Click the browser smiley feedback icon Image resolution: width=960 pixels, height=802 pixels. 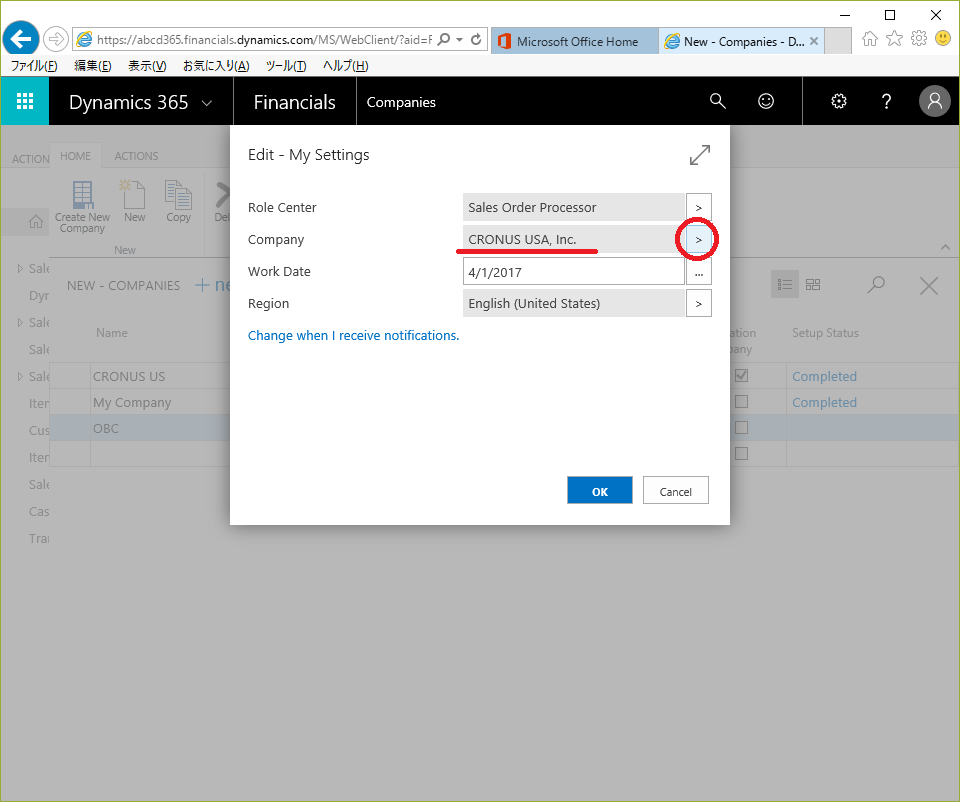tap(943, 39)
